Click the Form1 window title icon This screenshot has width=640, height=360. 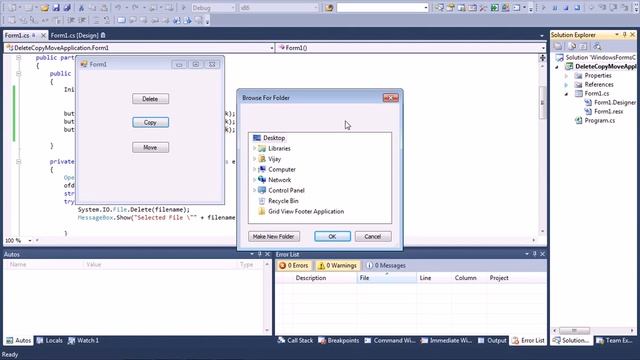point(84,64)
